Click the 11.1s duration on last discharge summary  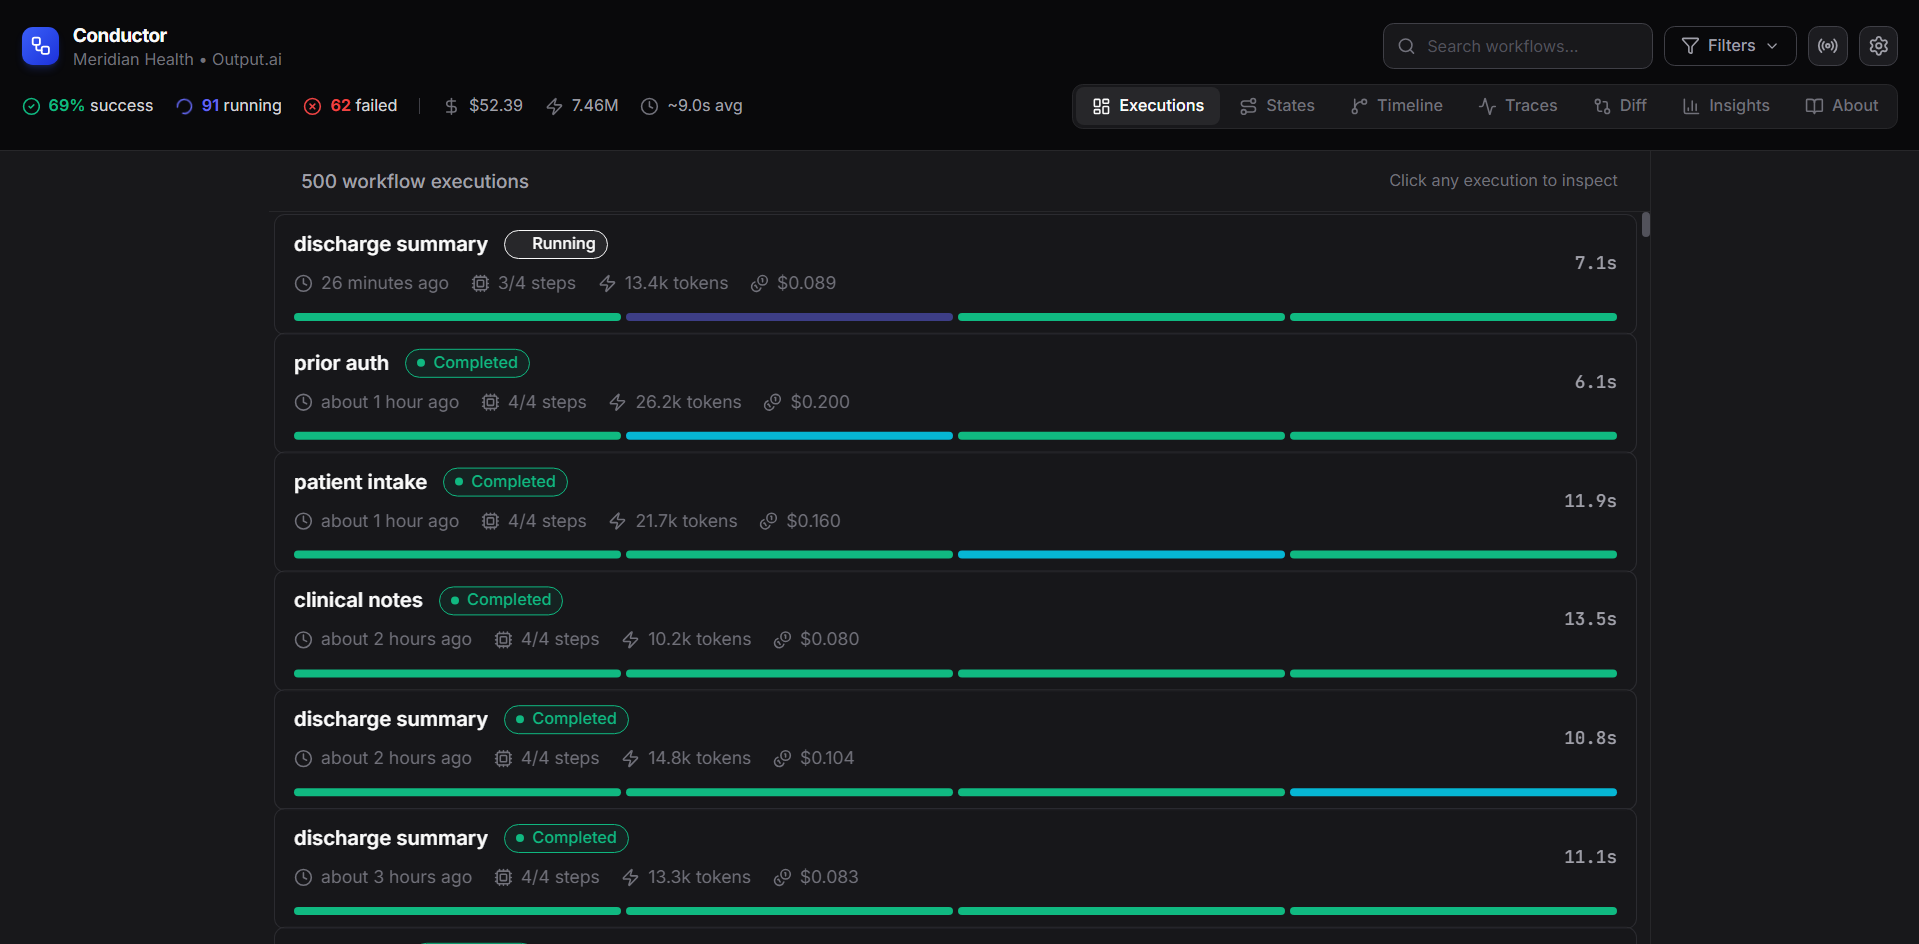1590,857
